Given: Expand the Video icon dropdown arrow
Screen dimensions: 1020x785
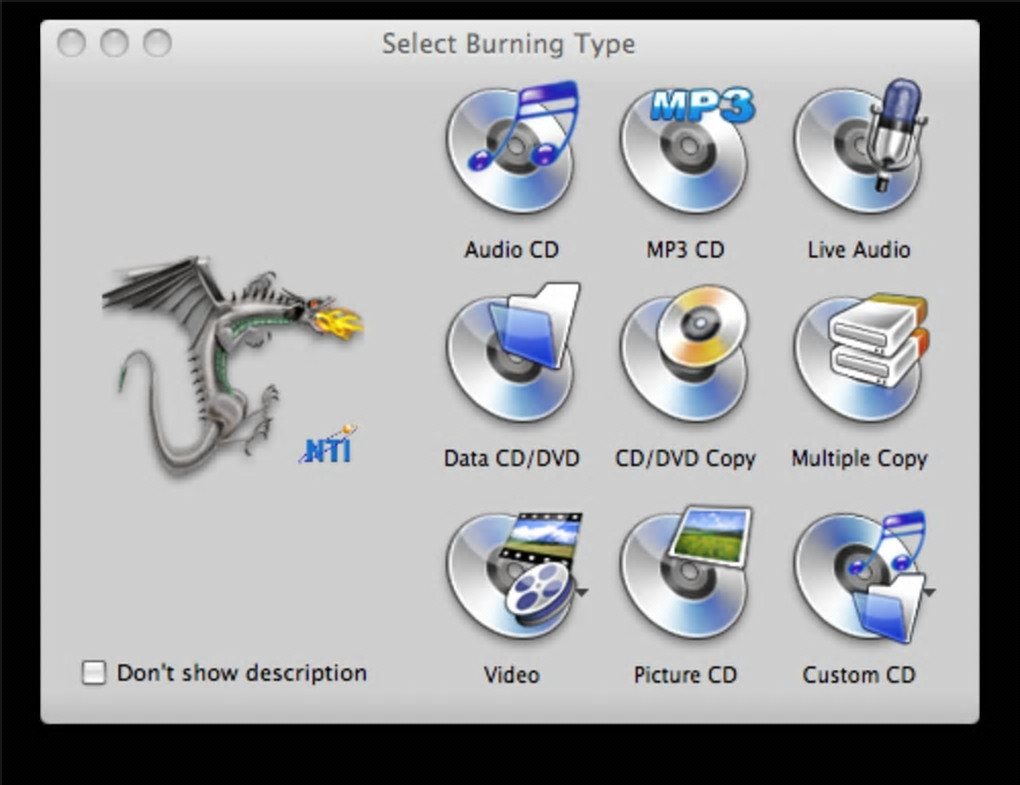Looking at the screenshot, I should (582, 592).
